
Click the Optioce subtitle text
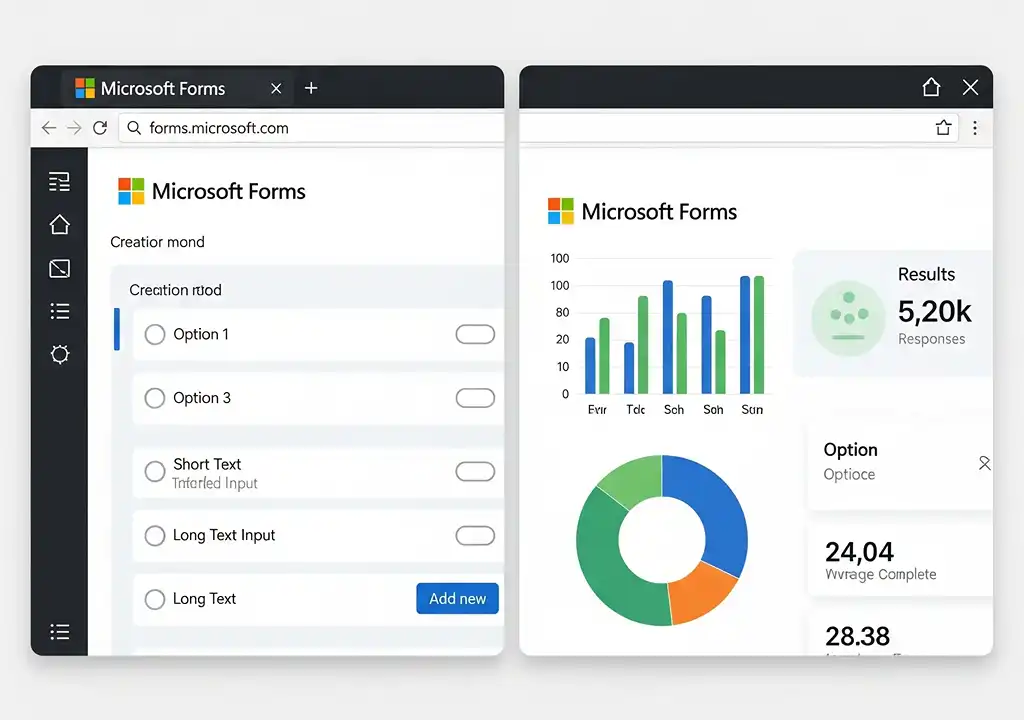tap(849, 474)
